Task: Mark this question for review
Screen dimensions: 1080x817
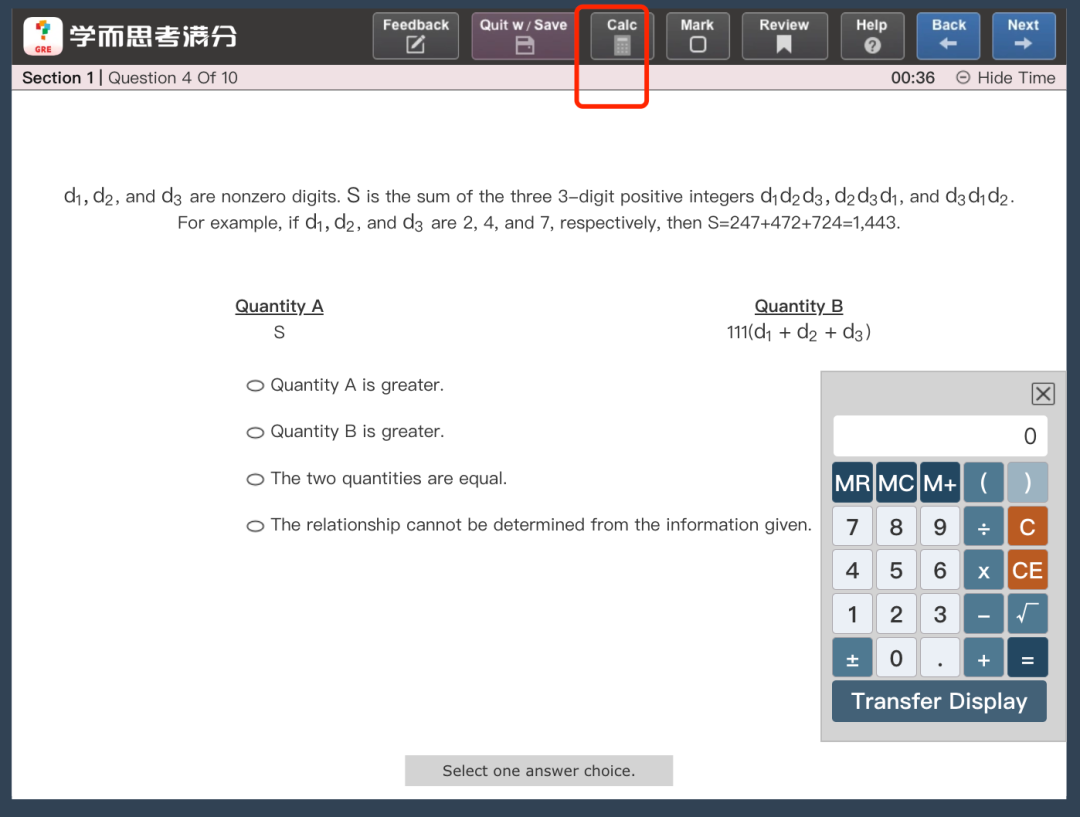Action: pos(697,36)
